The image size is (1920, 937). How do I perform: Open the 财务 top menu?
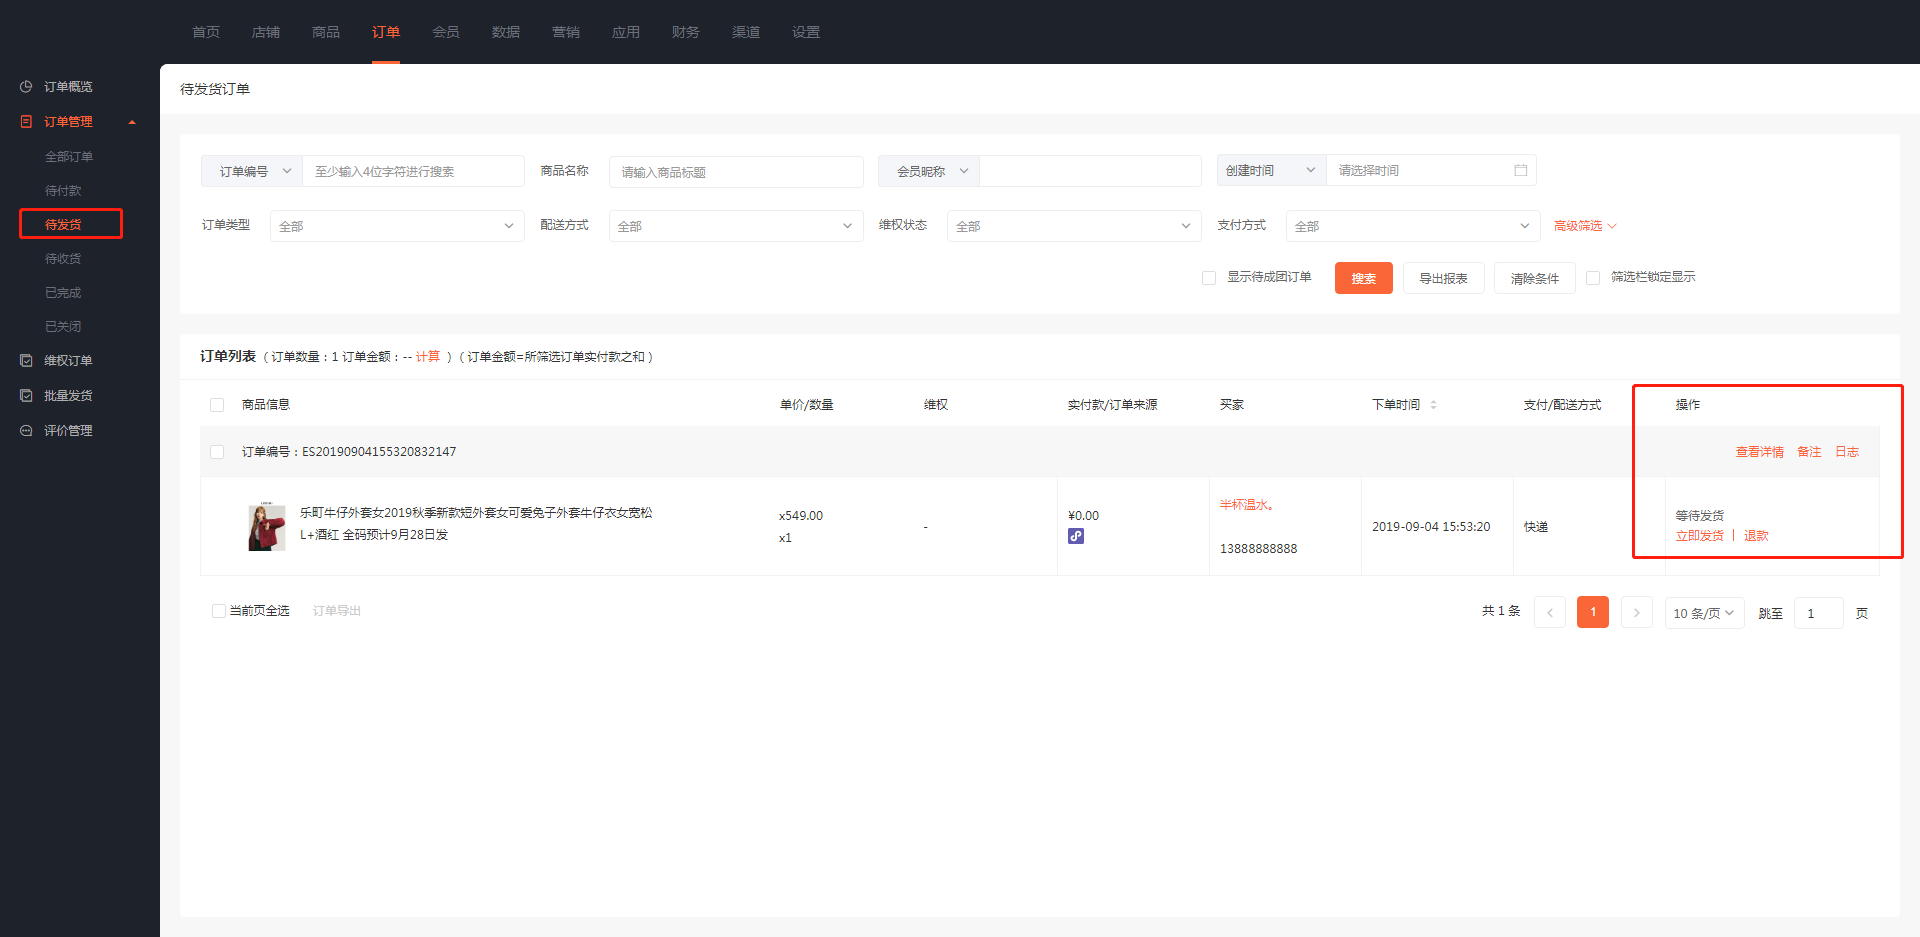tap(686, 32)
